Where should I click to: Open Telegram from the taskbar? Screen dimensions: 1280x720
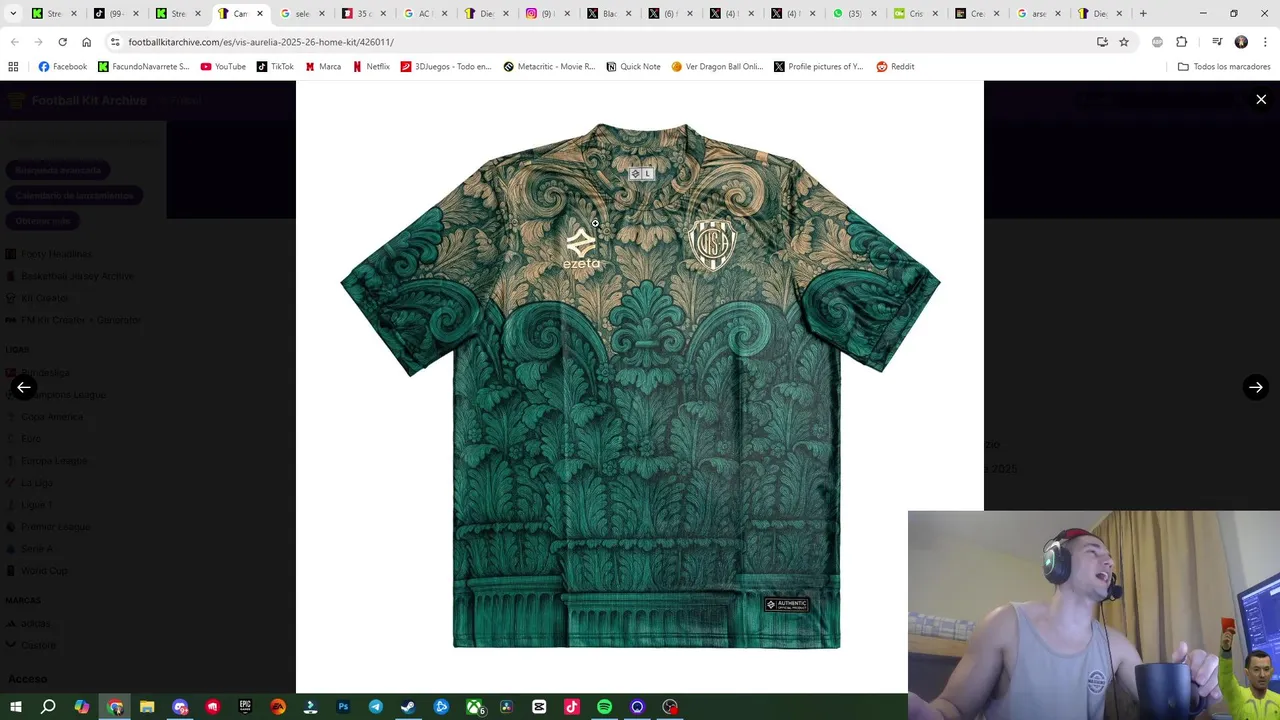coord(375,707)
